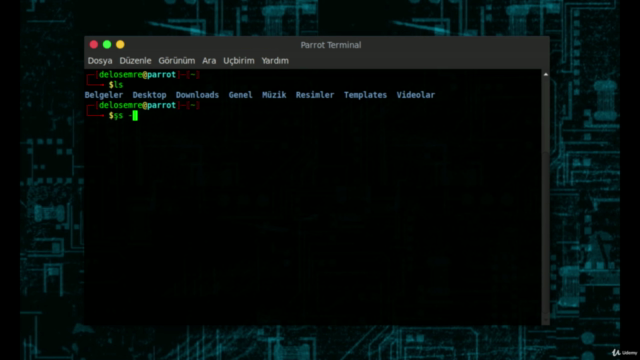Image resolution: width=640 pixels, height=360 pixels.
Task: Click the Resimler directory name
Action: click(x=315, y=95)
